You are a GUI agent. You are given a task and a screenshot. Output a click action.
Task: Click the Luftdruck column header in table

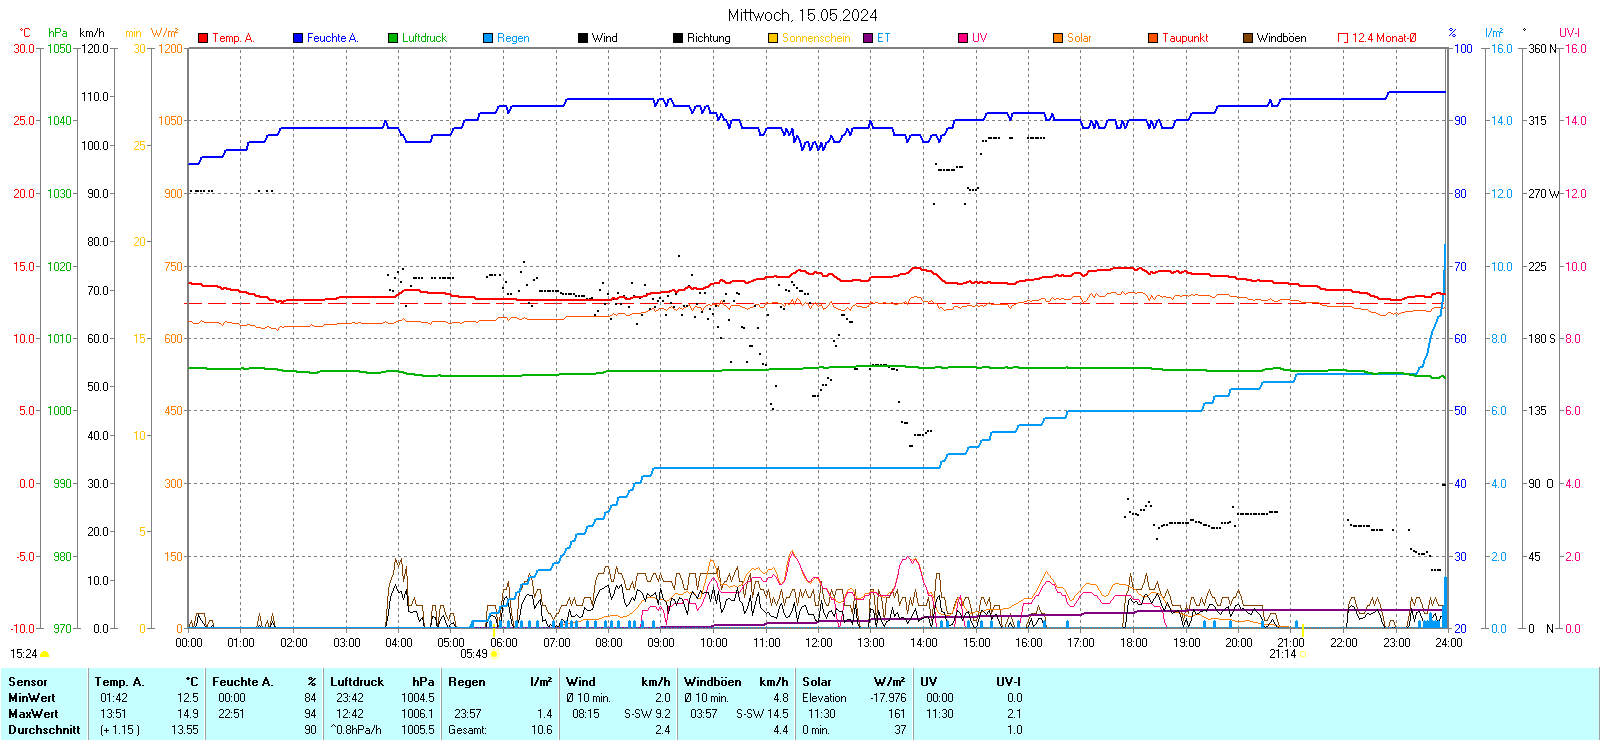(x=357, y=682)
